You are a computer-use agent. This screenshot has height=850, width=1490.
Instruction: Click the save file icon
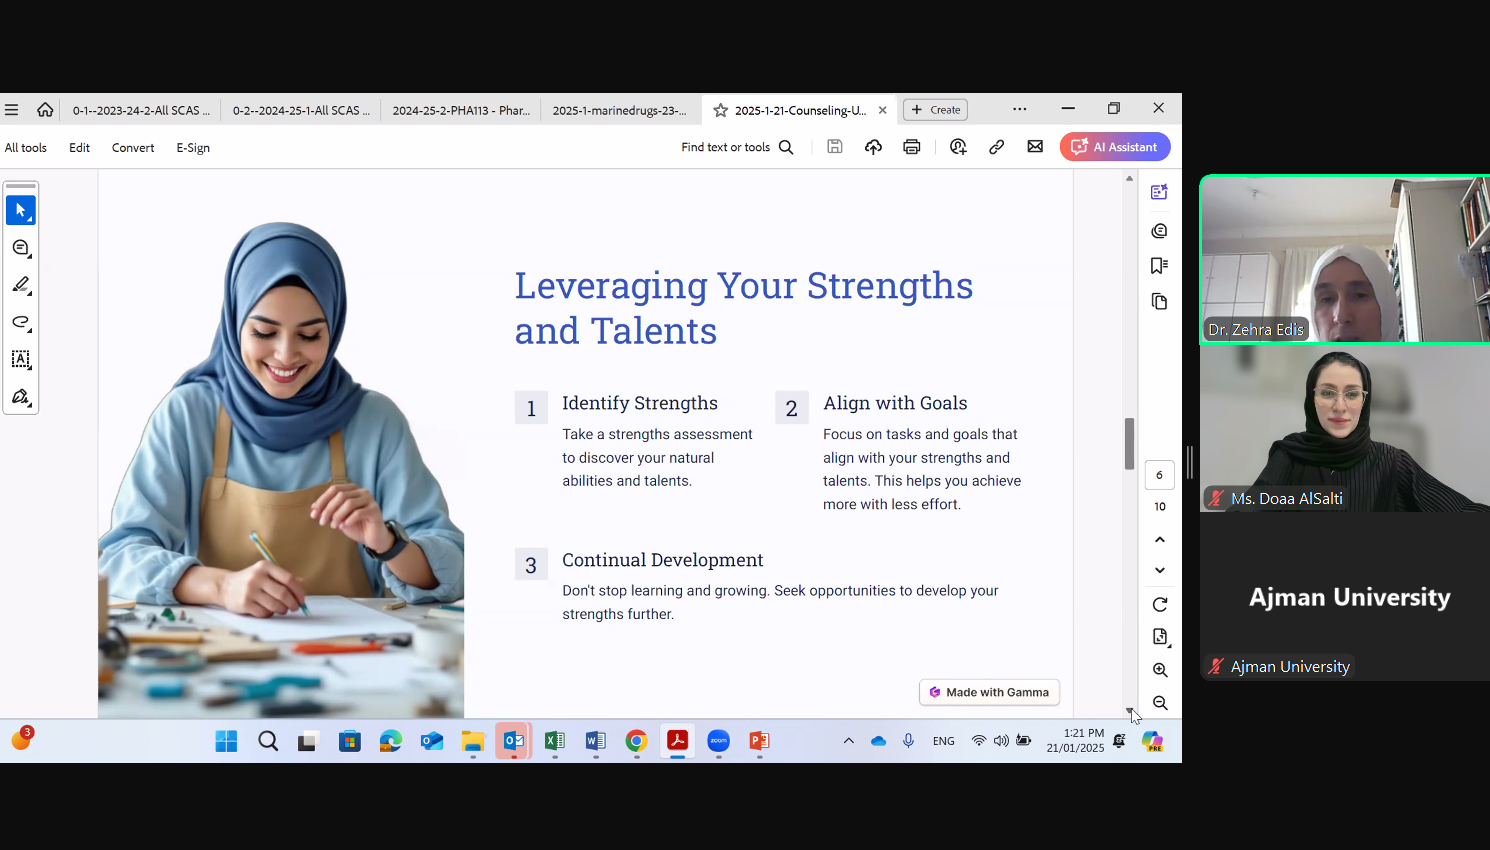[835, 147]
